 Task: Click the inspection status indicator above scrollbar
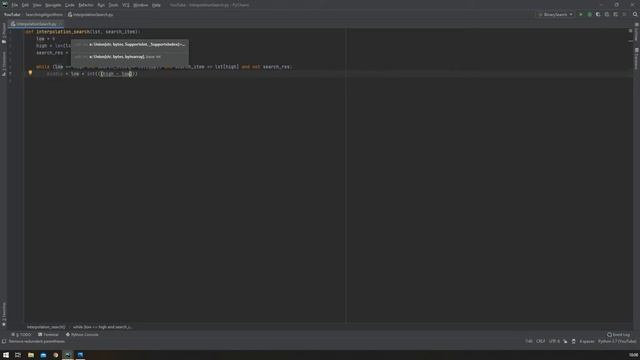click(x=631, y=31)
